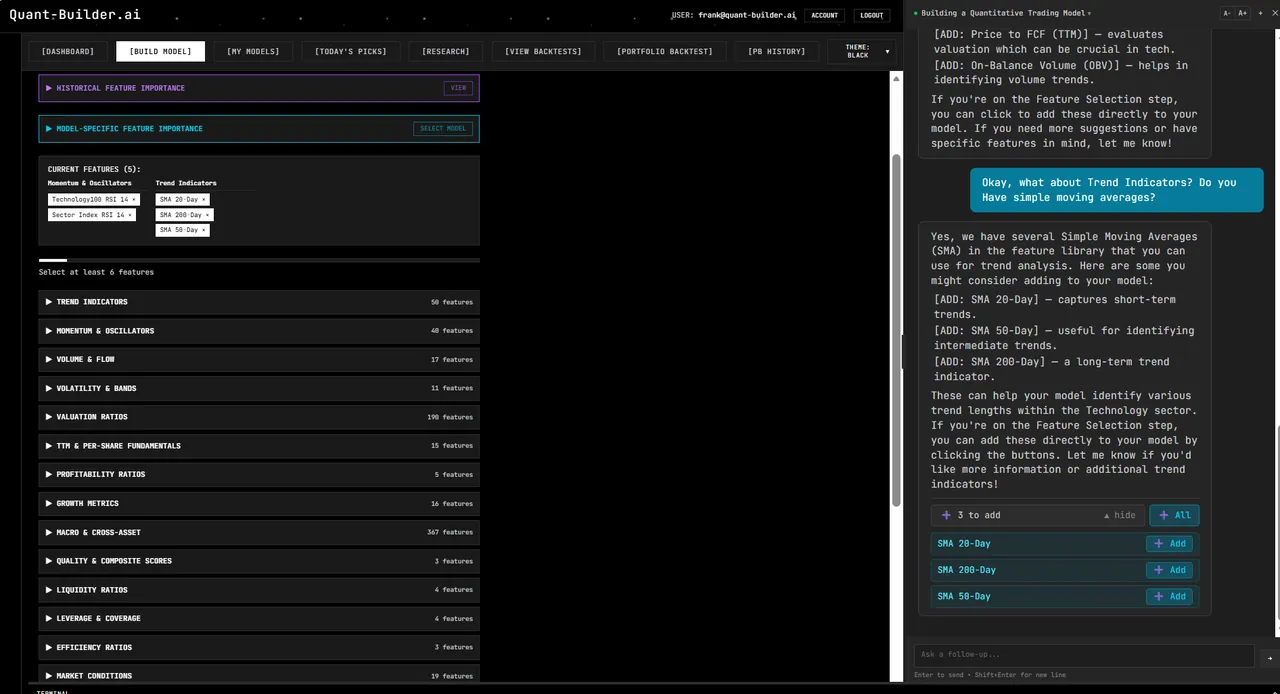Viewport: 1280px width, 694px height.
Task: Click Select Model button
Action: pyautogui.click(x=443, y=129)
